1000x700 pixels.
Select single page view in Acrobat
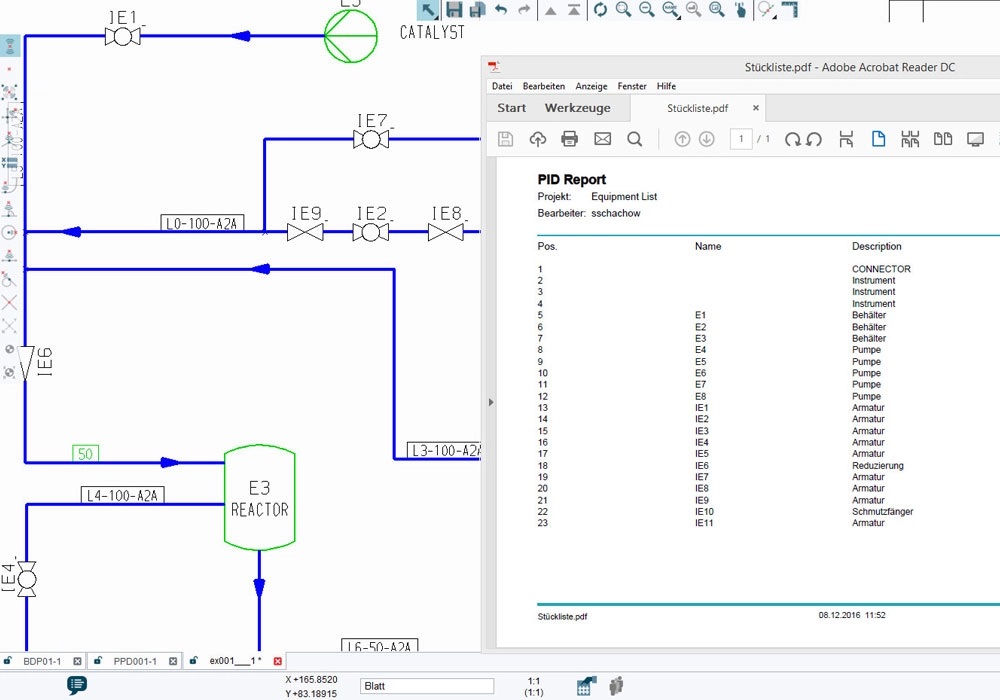pos(878,139)
